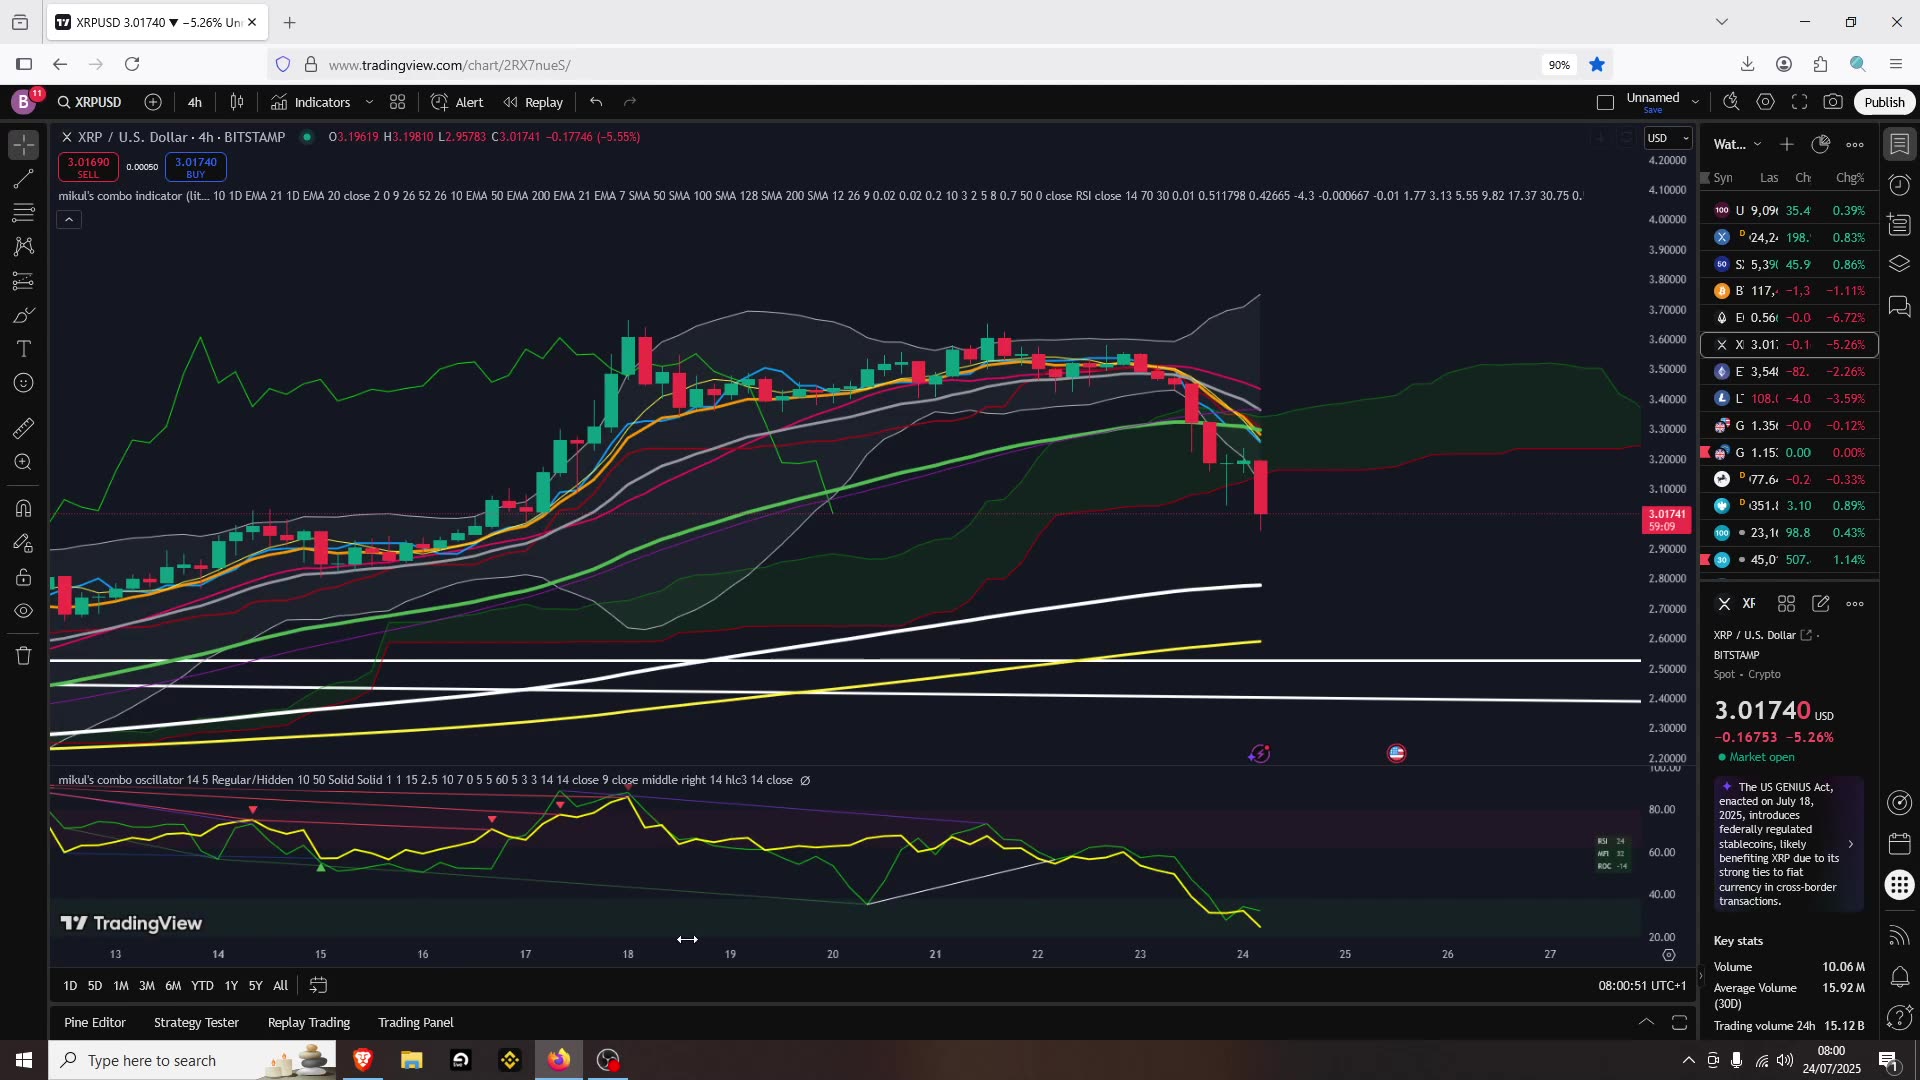Remove drawings with trash icon
This screenshot has width=1920, height=1080.
coord(24,656)
